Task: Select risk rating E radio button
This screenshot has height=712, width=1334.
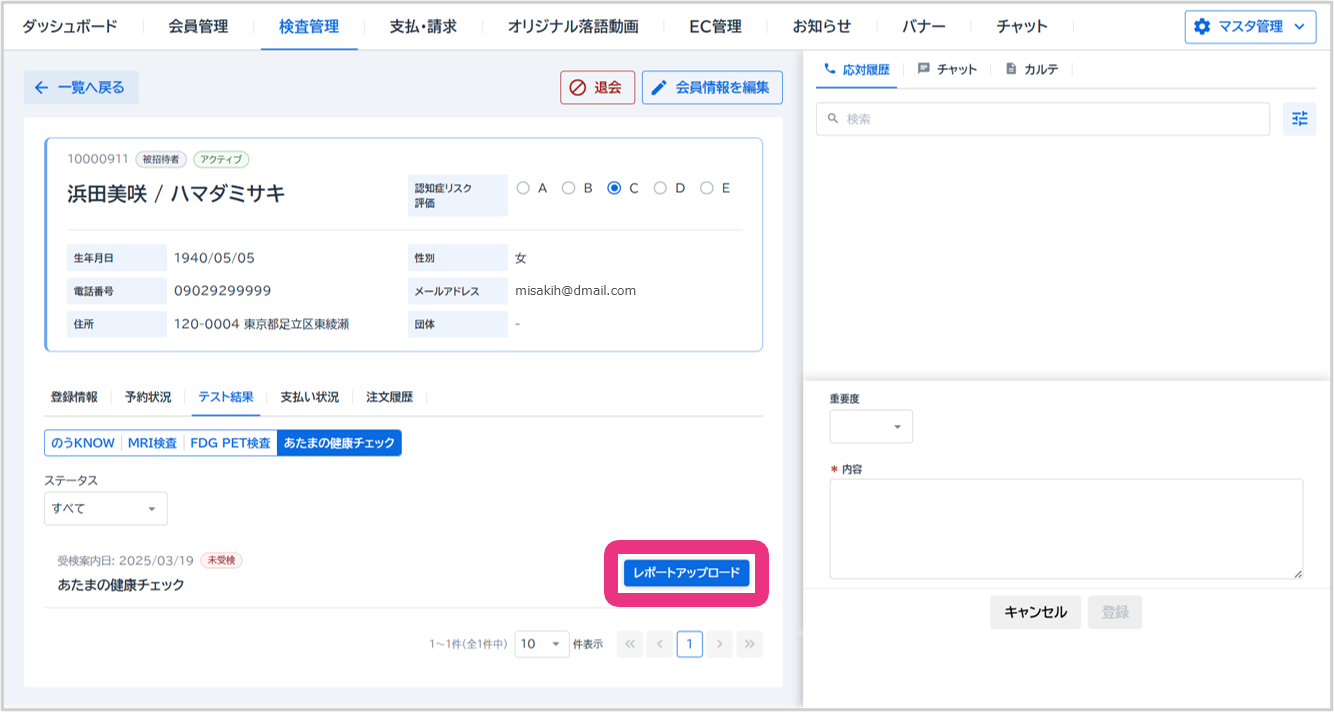Action: coord(707,188)
